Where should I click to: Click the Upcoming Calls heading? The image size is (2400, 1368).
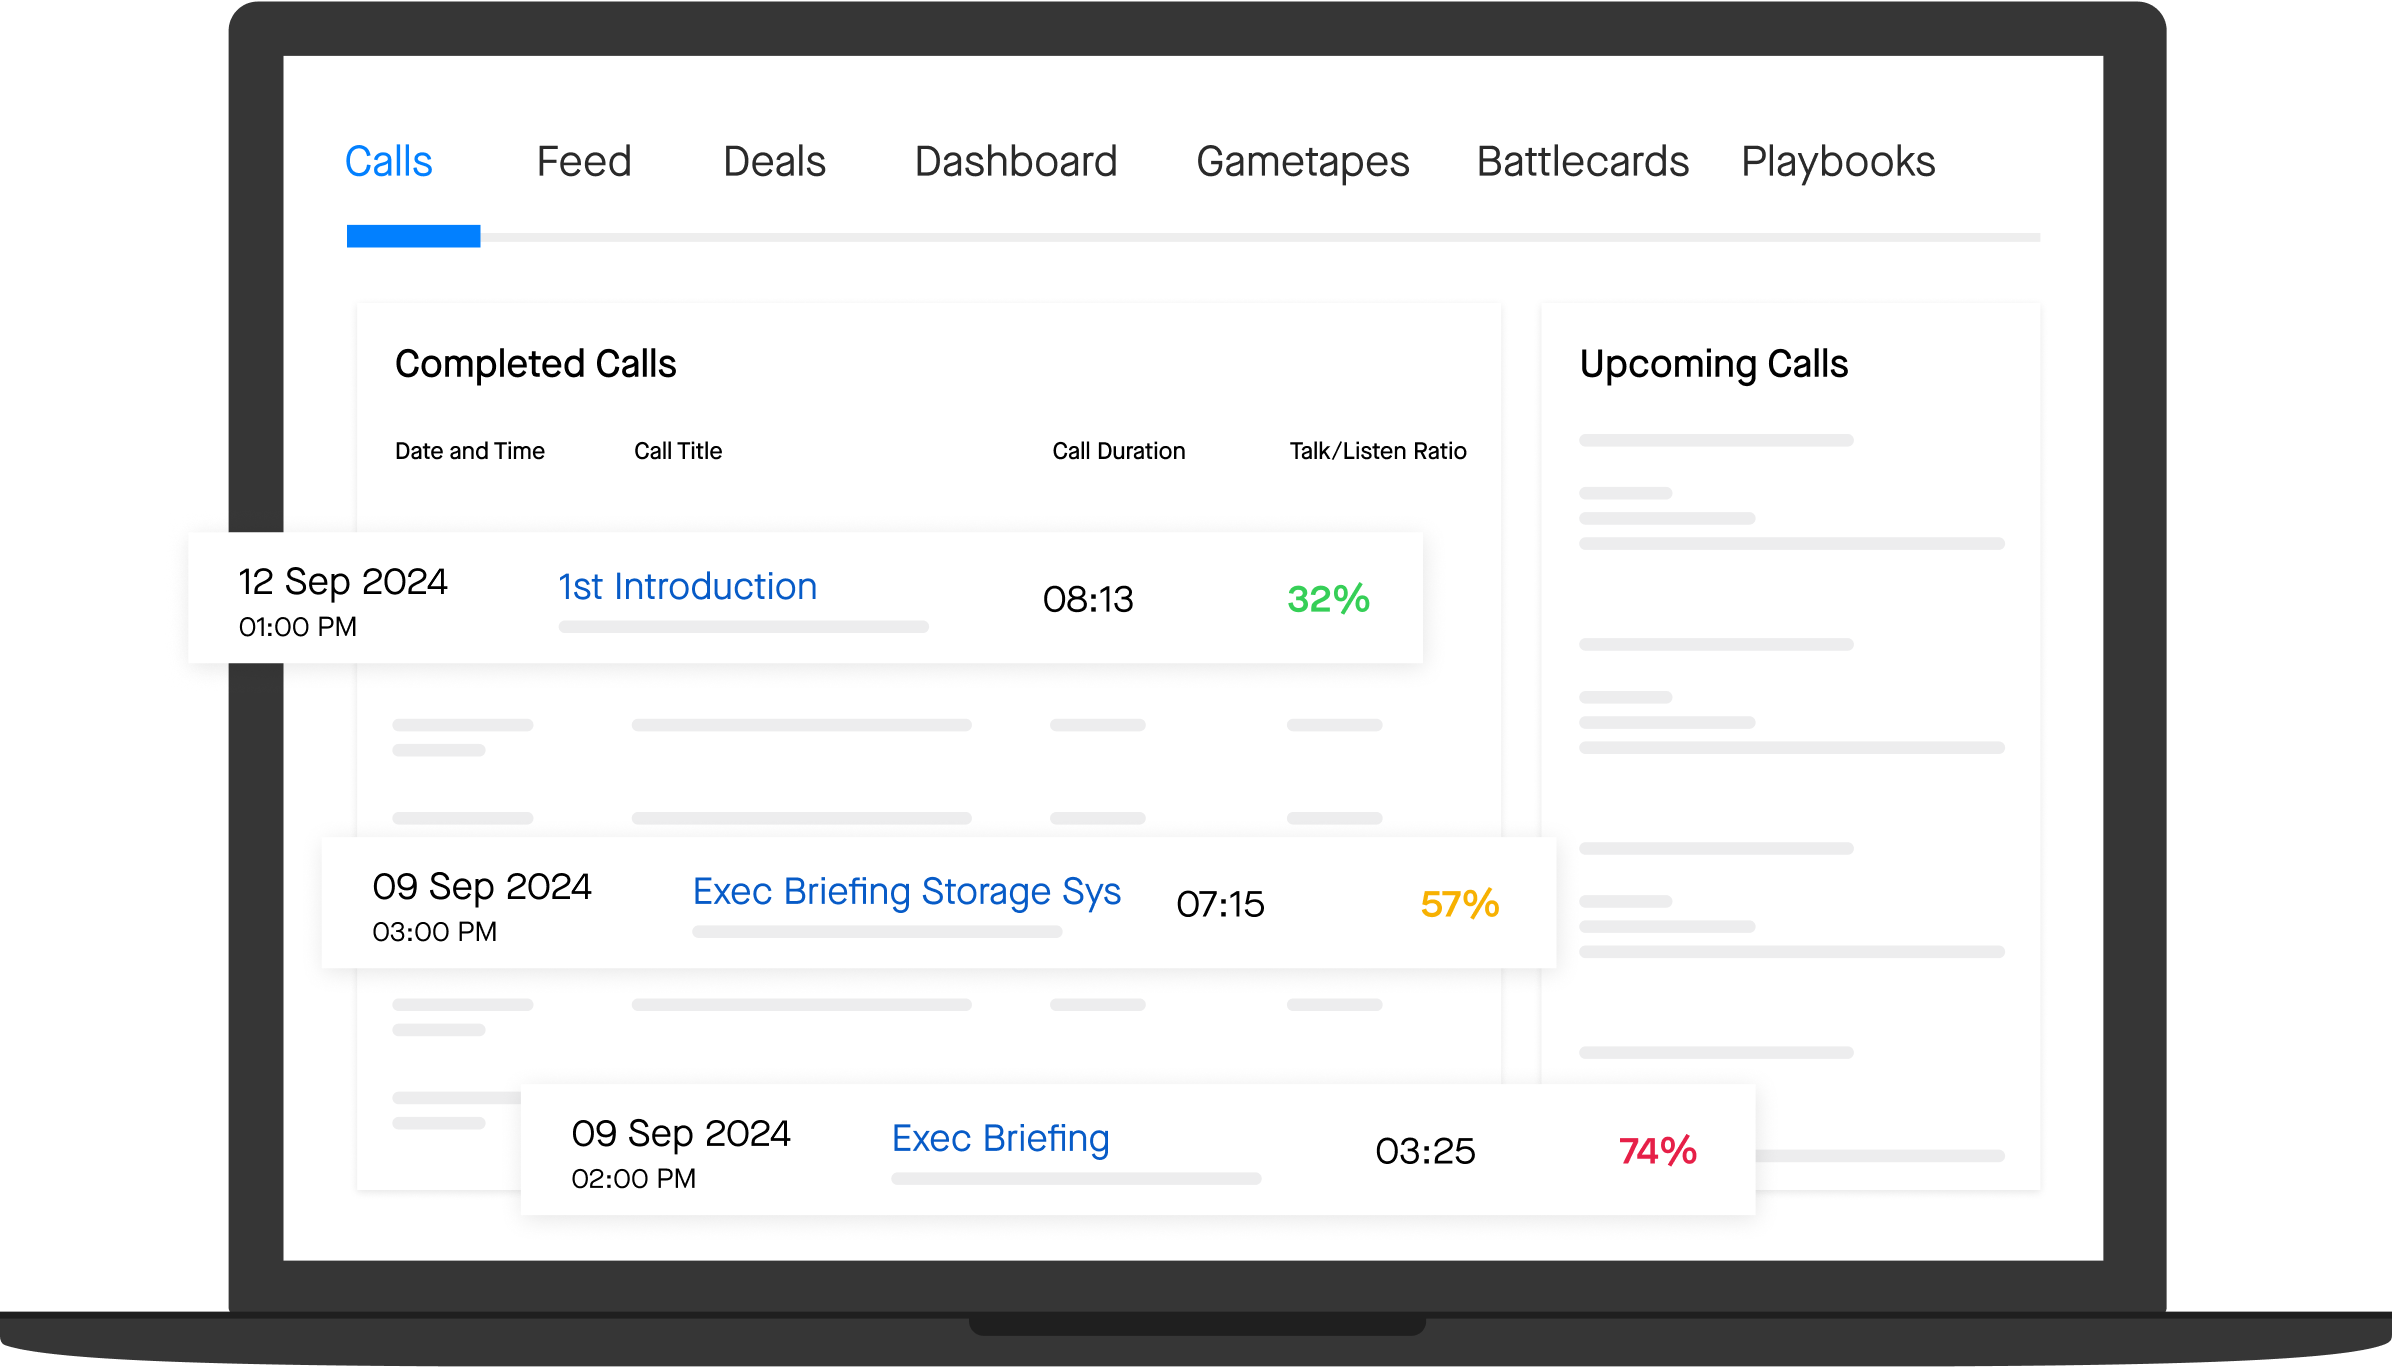tap(1713, 364)
